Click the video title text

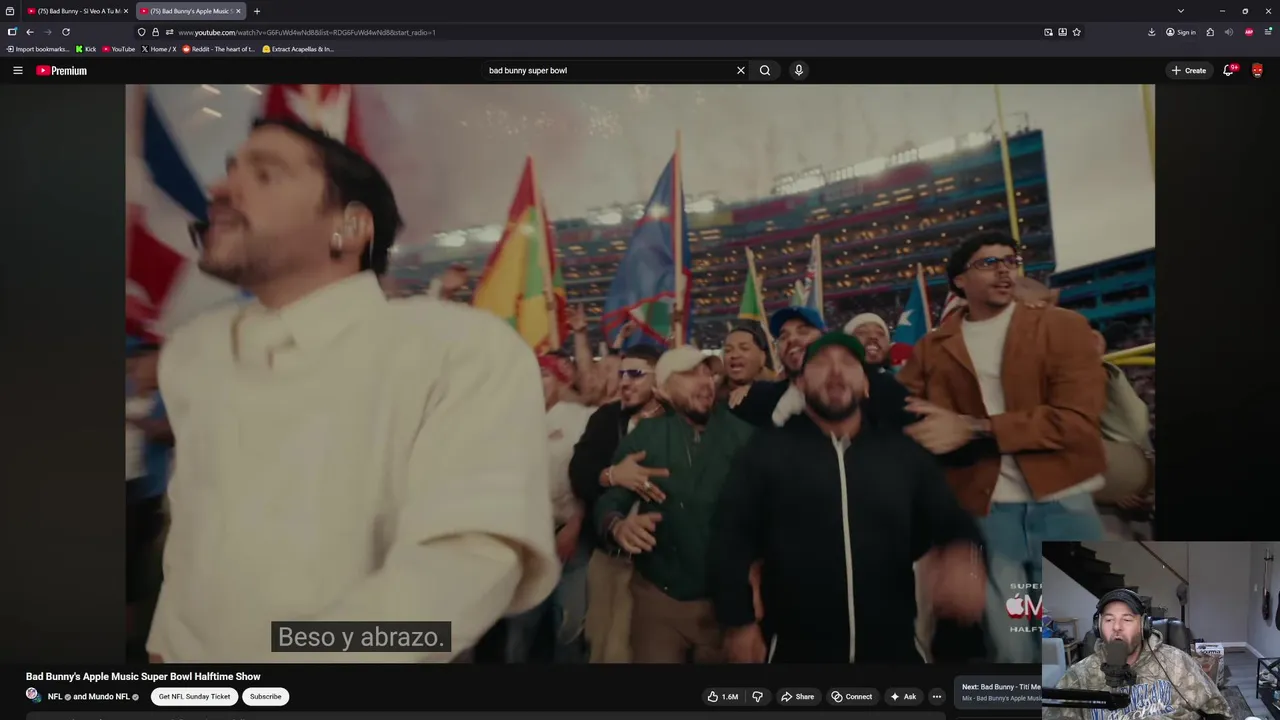[143, 677]
